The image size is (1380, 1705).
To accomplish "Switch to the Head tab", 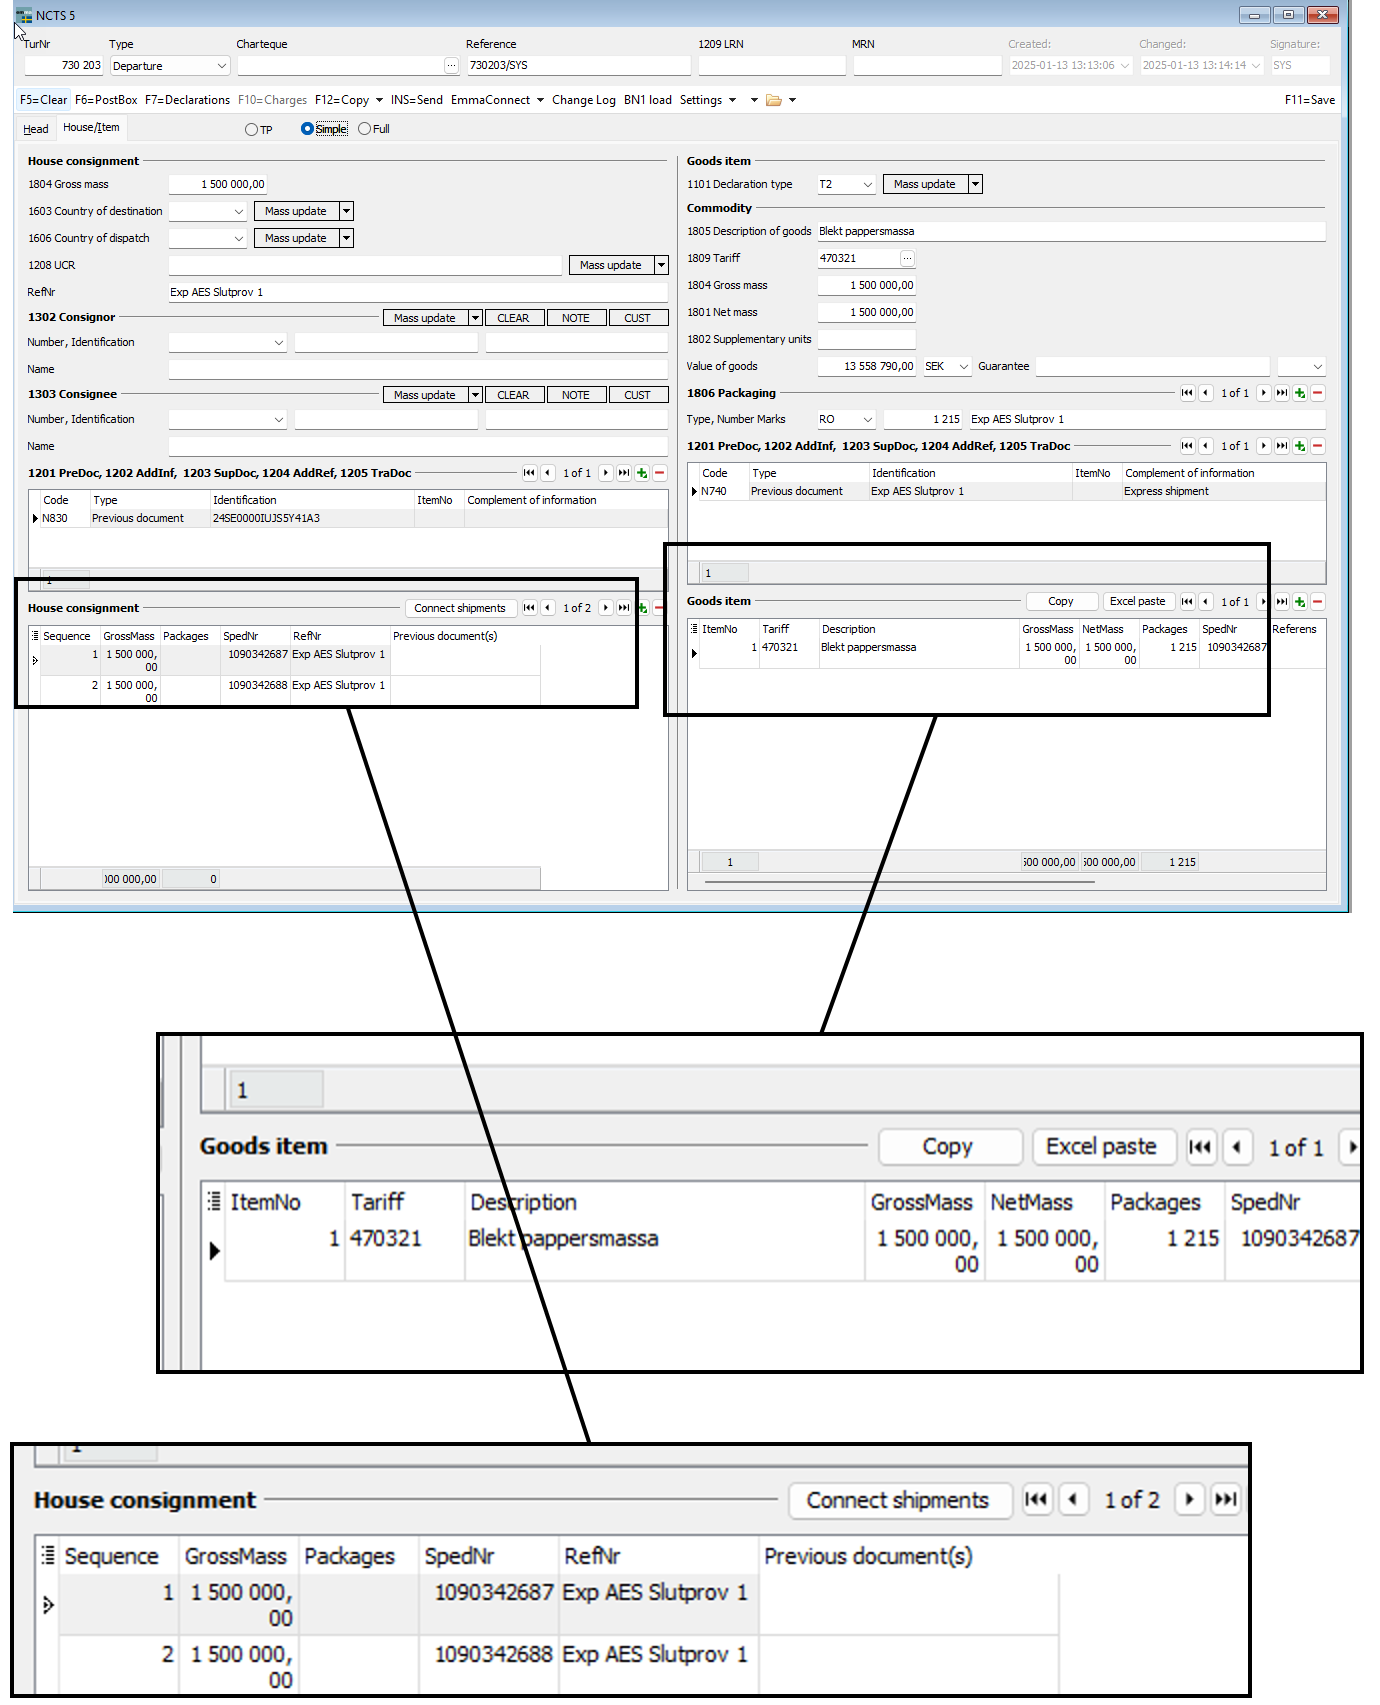I will 36,129.
